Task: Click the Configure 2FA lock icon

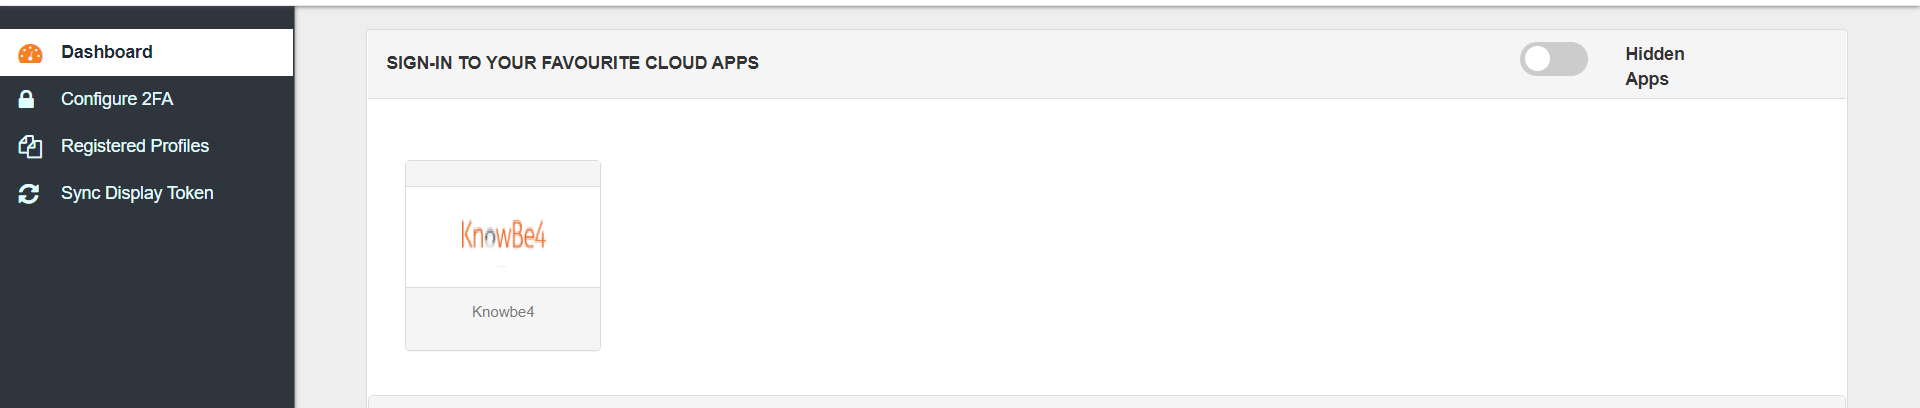Action: point(27,99)
